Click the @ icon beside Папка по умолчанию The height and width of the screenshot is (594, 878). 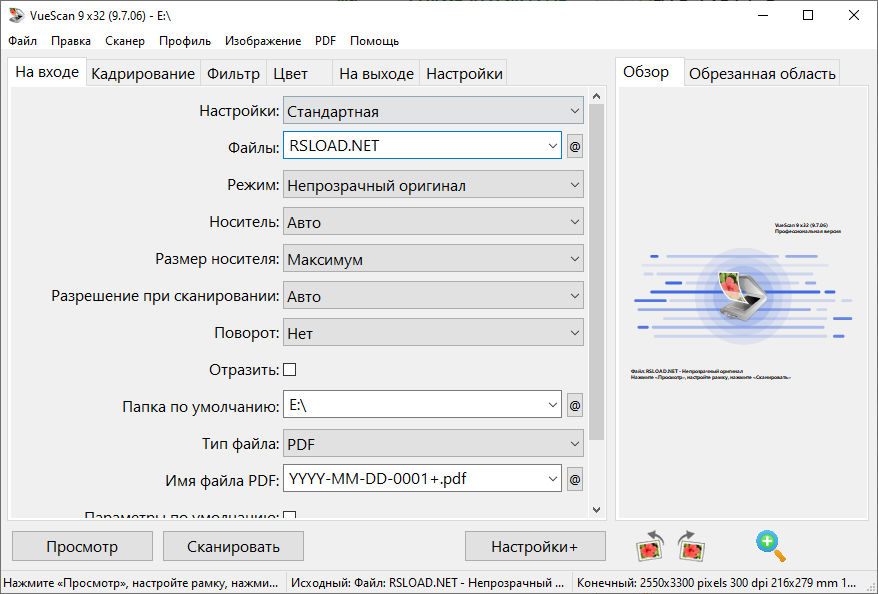(573, 404)
